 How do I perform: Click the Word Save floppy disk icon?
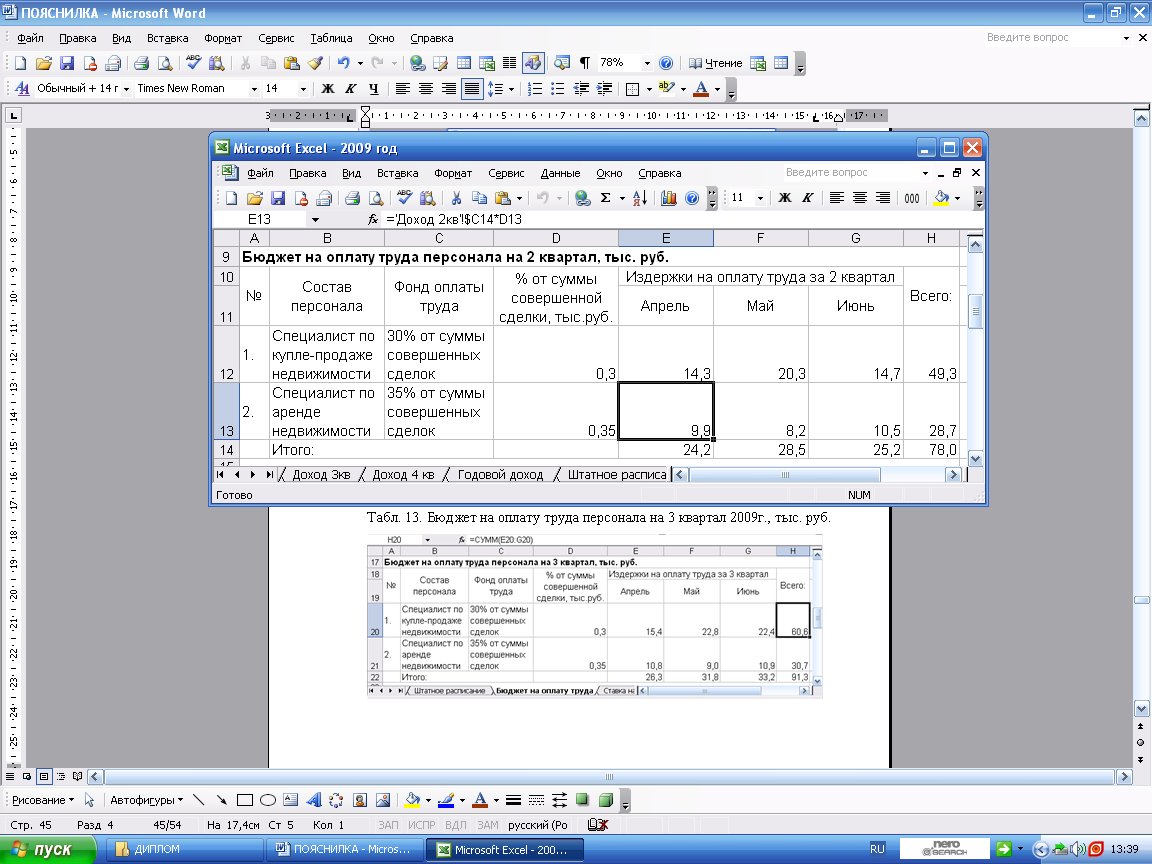[67, 63]
